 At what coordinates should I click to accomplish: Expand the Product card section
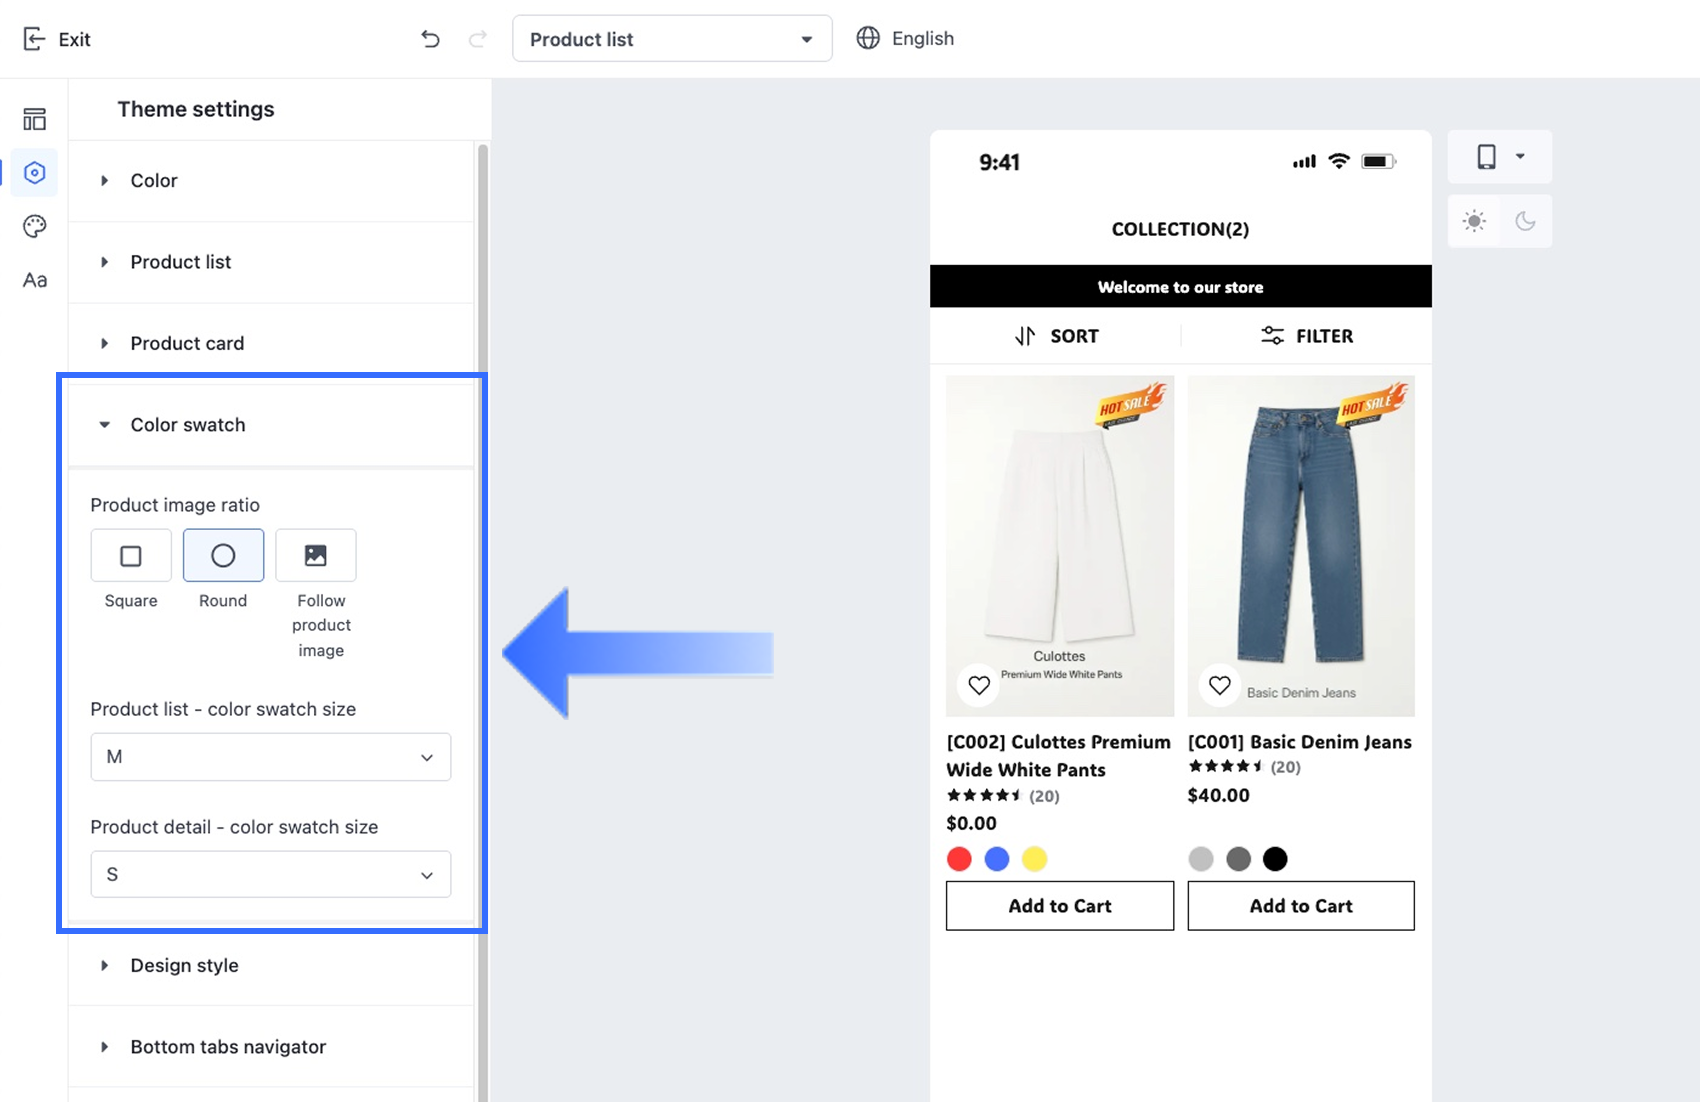click(x=187, y=343)
